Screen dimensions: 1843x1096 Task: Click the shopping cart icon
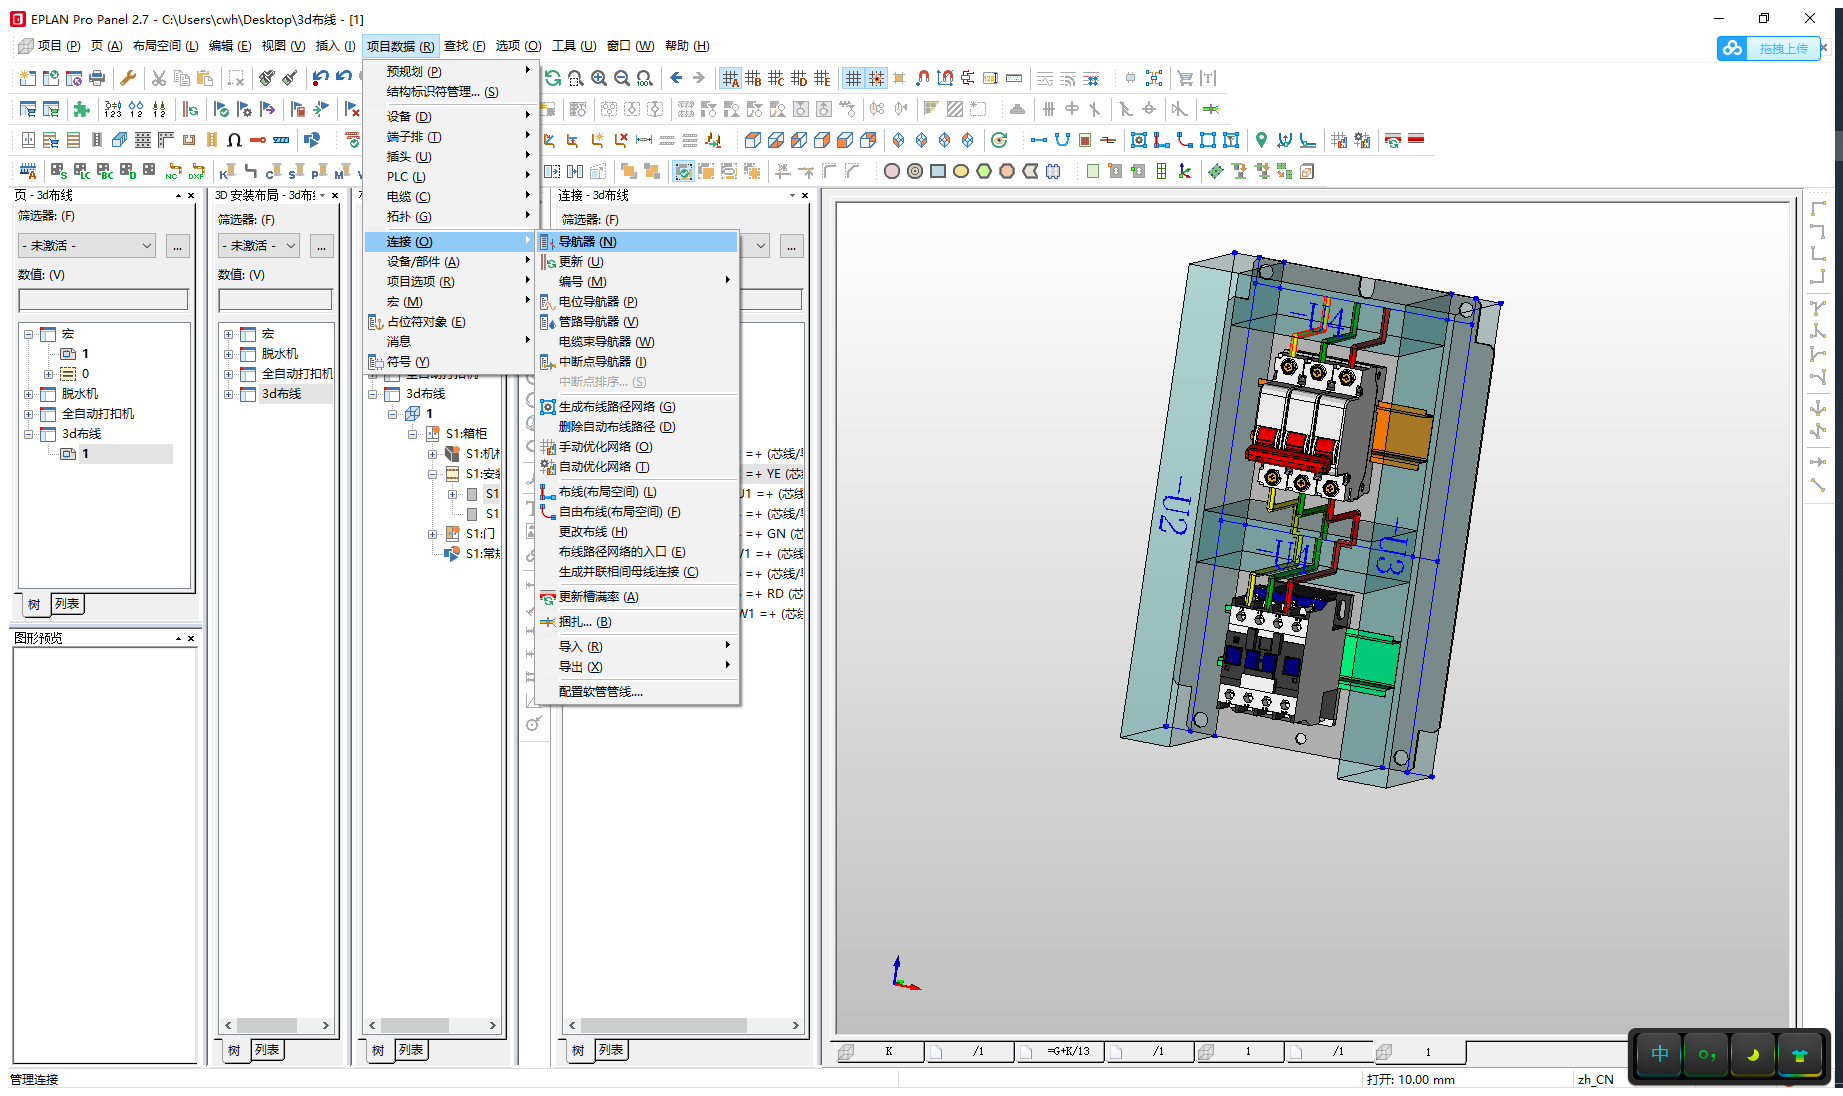pyautogui.click(x=1185, y=78)
